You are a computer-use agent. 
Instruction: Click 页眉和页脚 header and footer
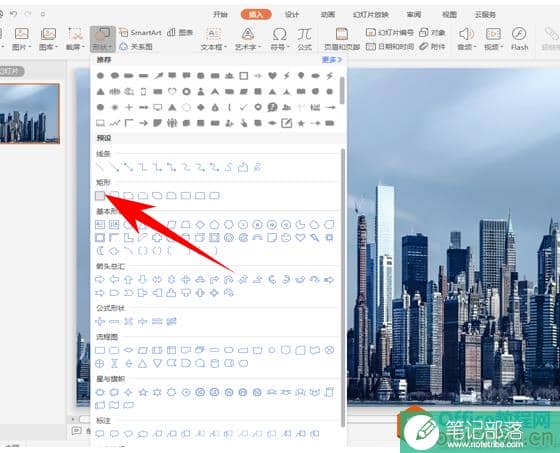342,38
